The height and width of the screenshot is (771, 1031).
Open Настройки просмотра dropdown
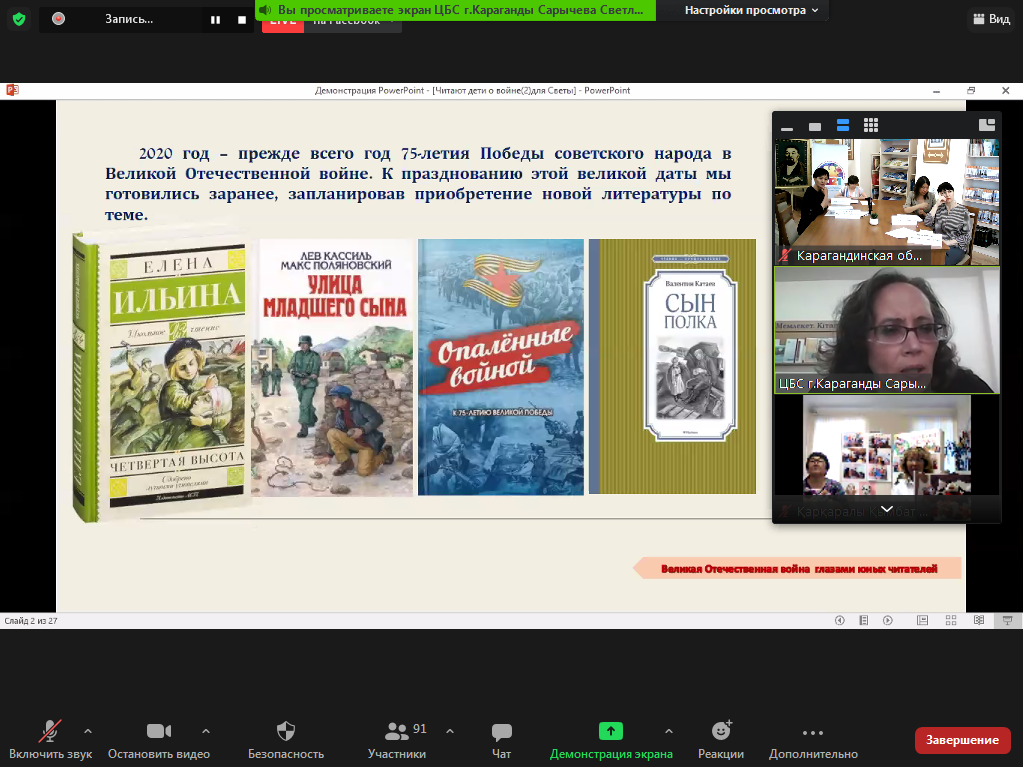point(751,10)
